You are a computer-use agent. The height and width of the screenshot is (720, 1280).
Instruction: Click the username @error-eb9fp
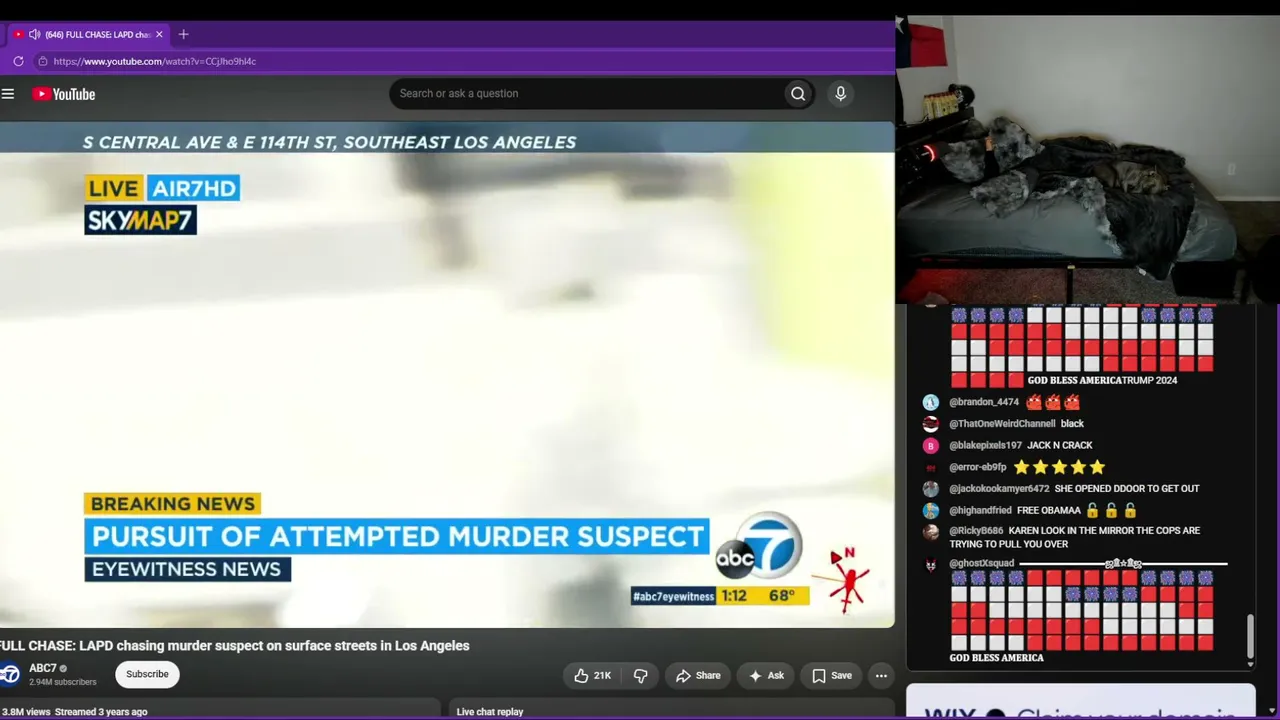978,467
